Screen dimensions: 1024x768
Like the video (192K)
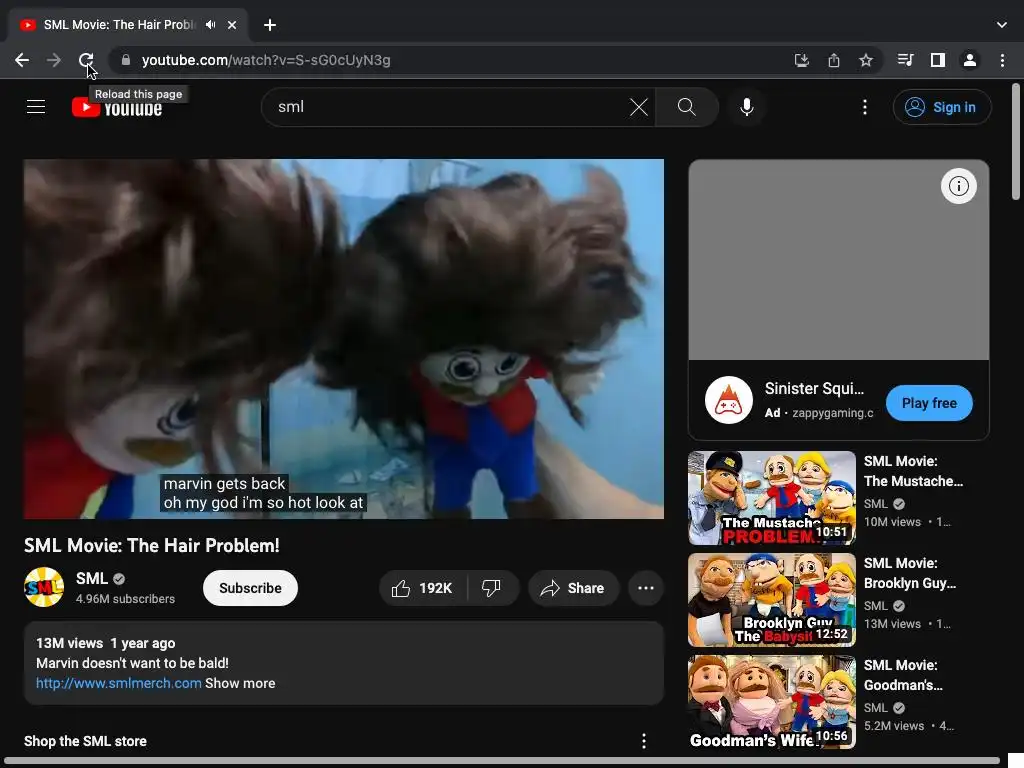point(423,588)
